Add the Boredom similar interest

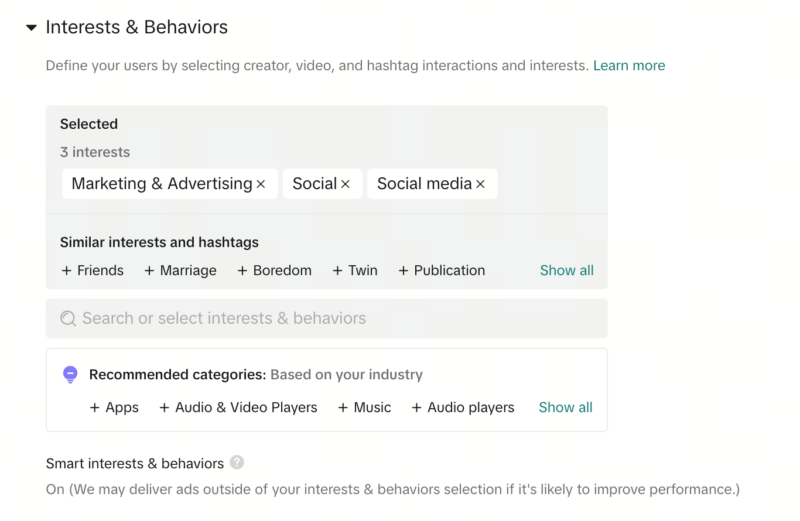pyautogui.click(x=274, y=270)
